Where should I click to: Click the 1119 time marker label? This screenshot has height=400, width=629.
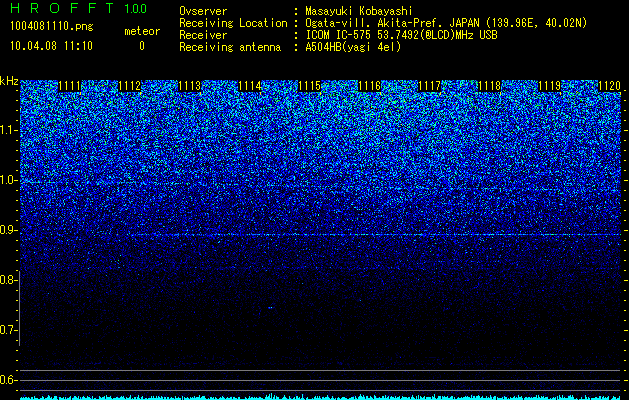pyautogui.click(x=549, y=86)
